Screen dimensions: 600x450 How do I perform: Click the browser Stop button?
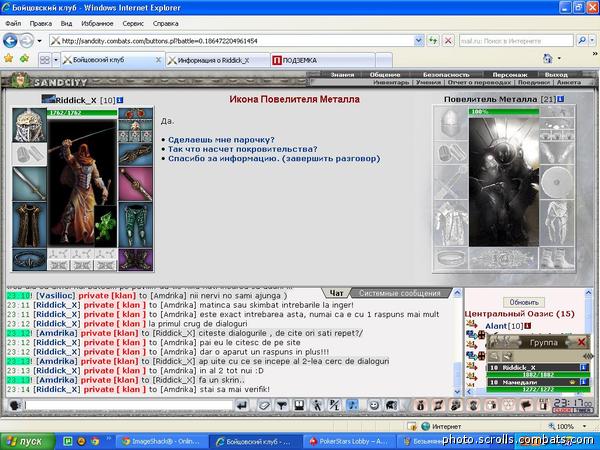pyautogui.click(x=448, y=41)
